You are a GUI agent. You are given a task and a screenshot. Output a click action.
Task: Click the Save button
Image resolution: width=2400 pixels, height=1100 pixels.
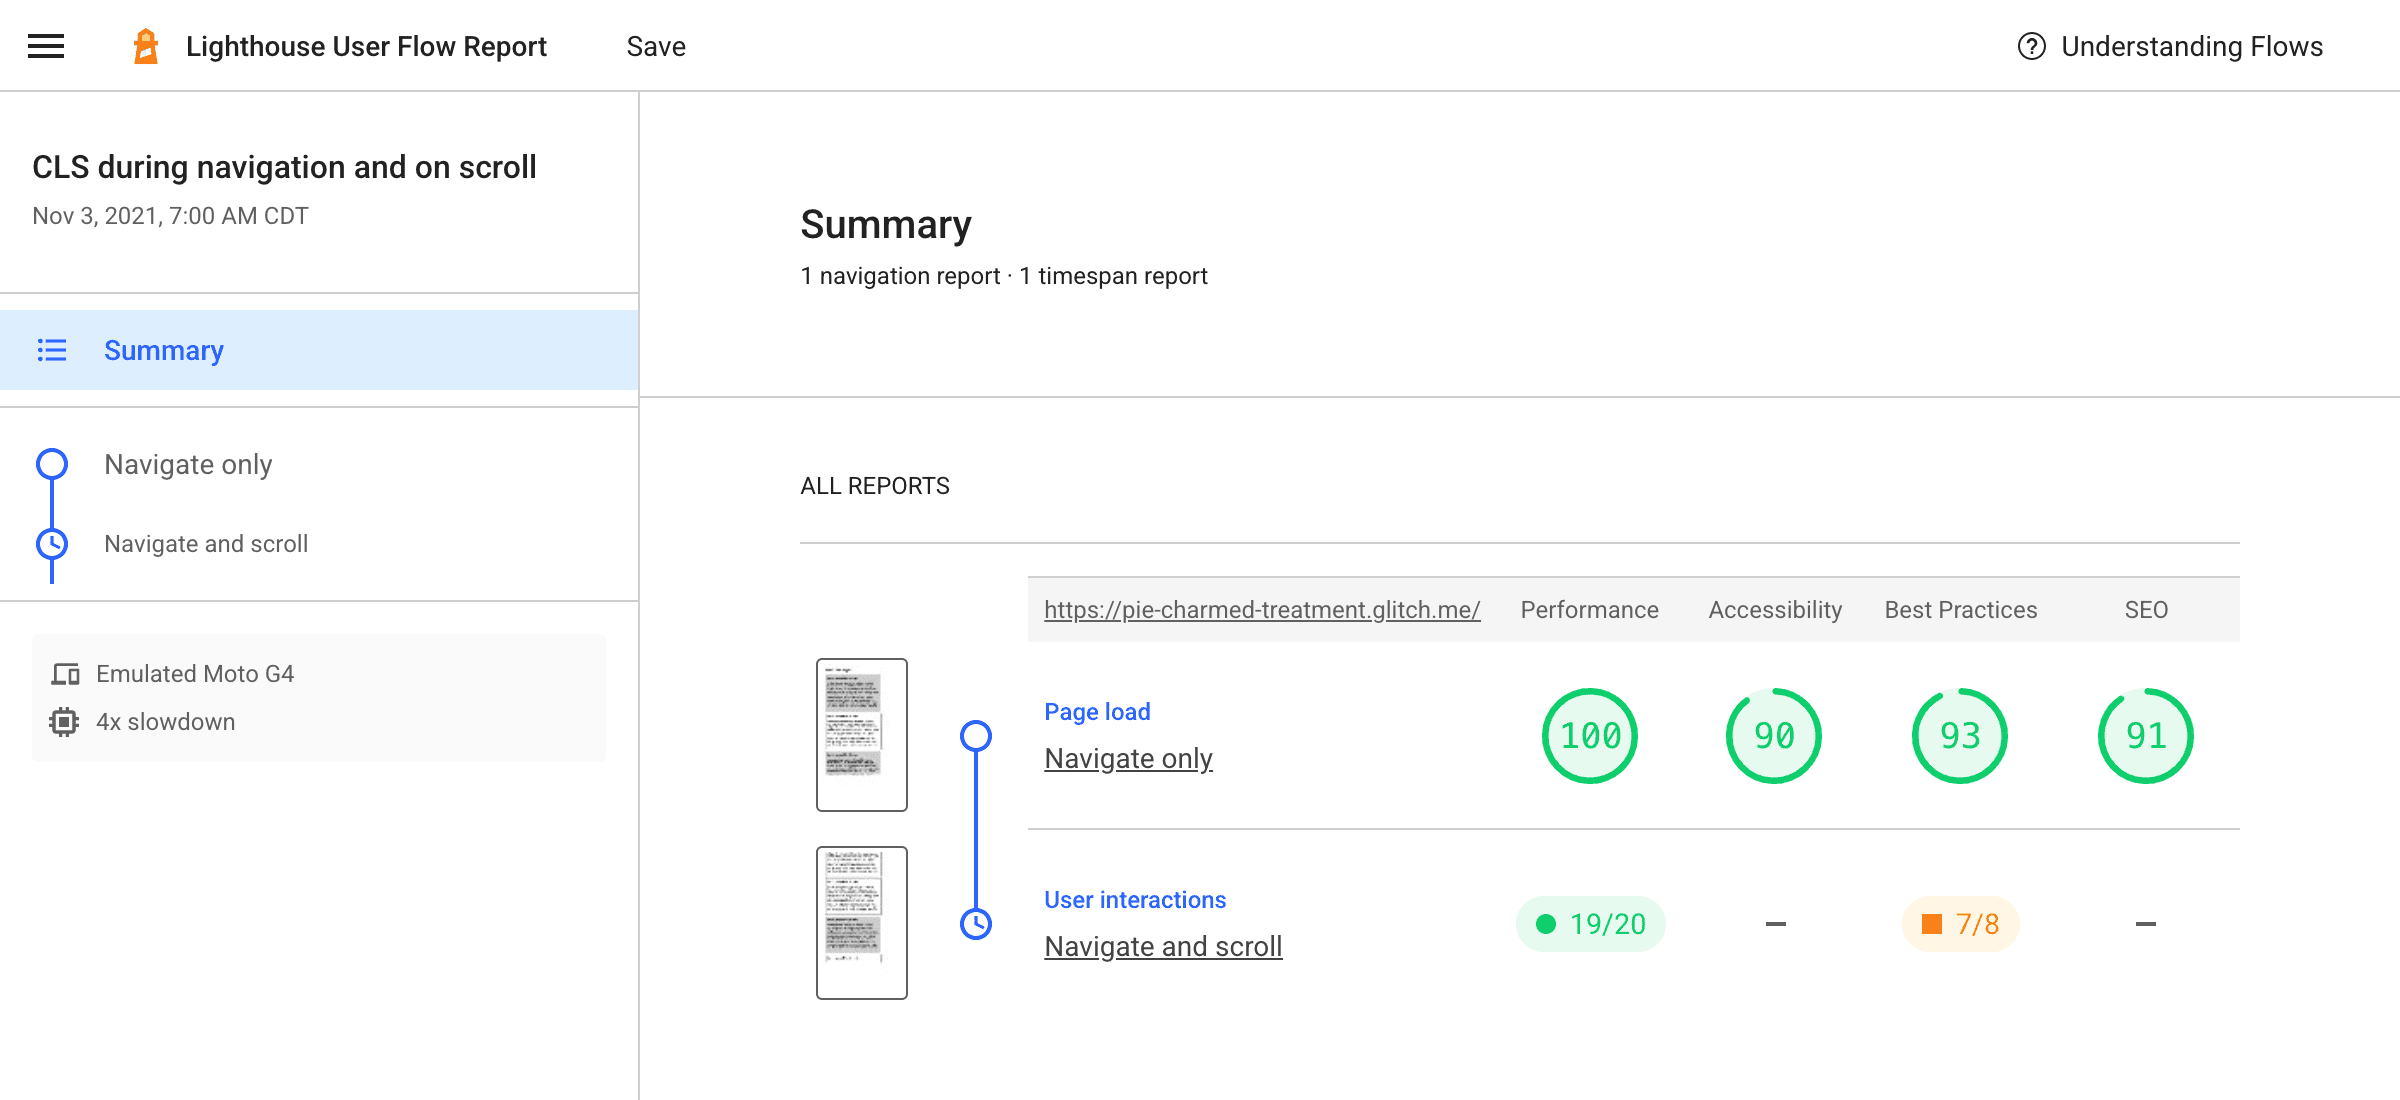coord(657,44)
